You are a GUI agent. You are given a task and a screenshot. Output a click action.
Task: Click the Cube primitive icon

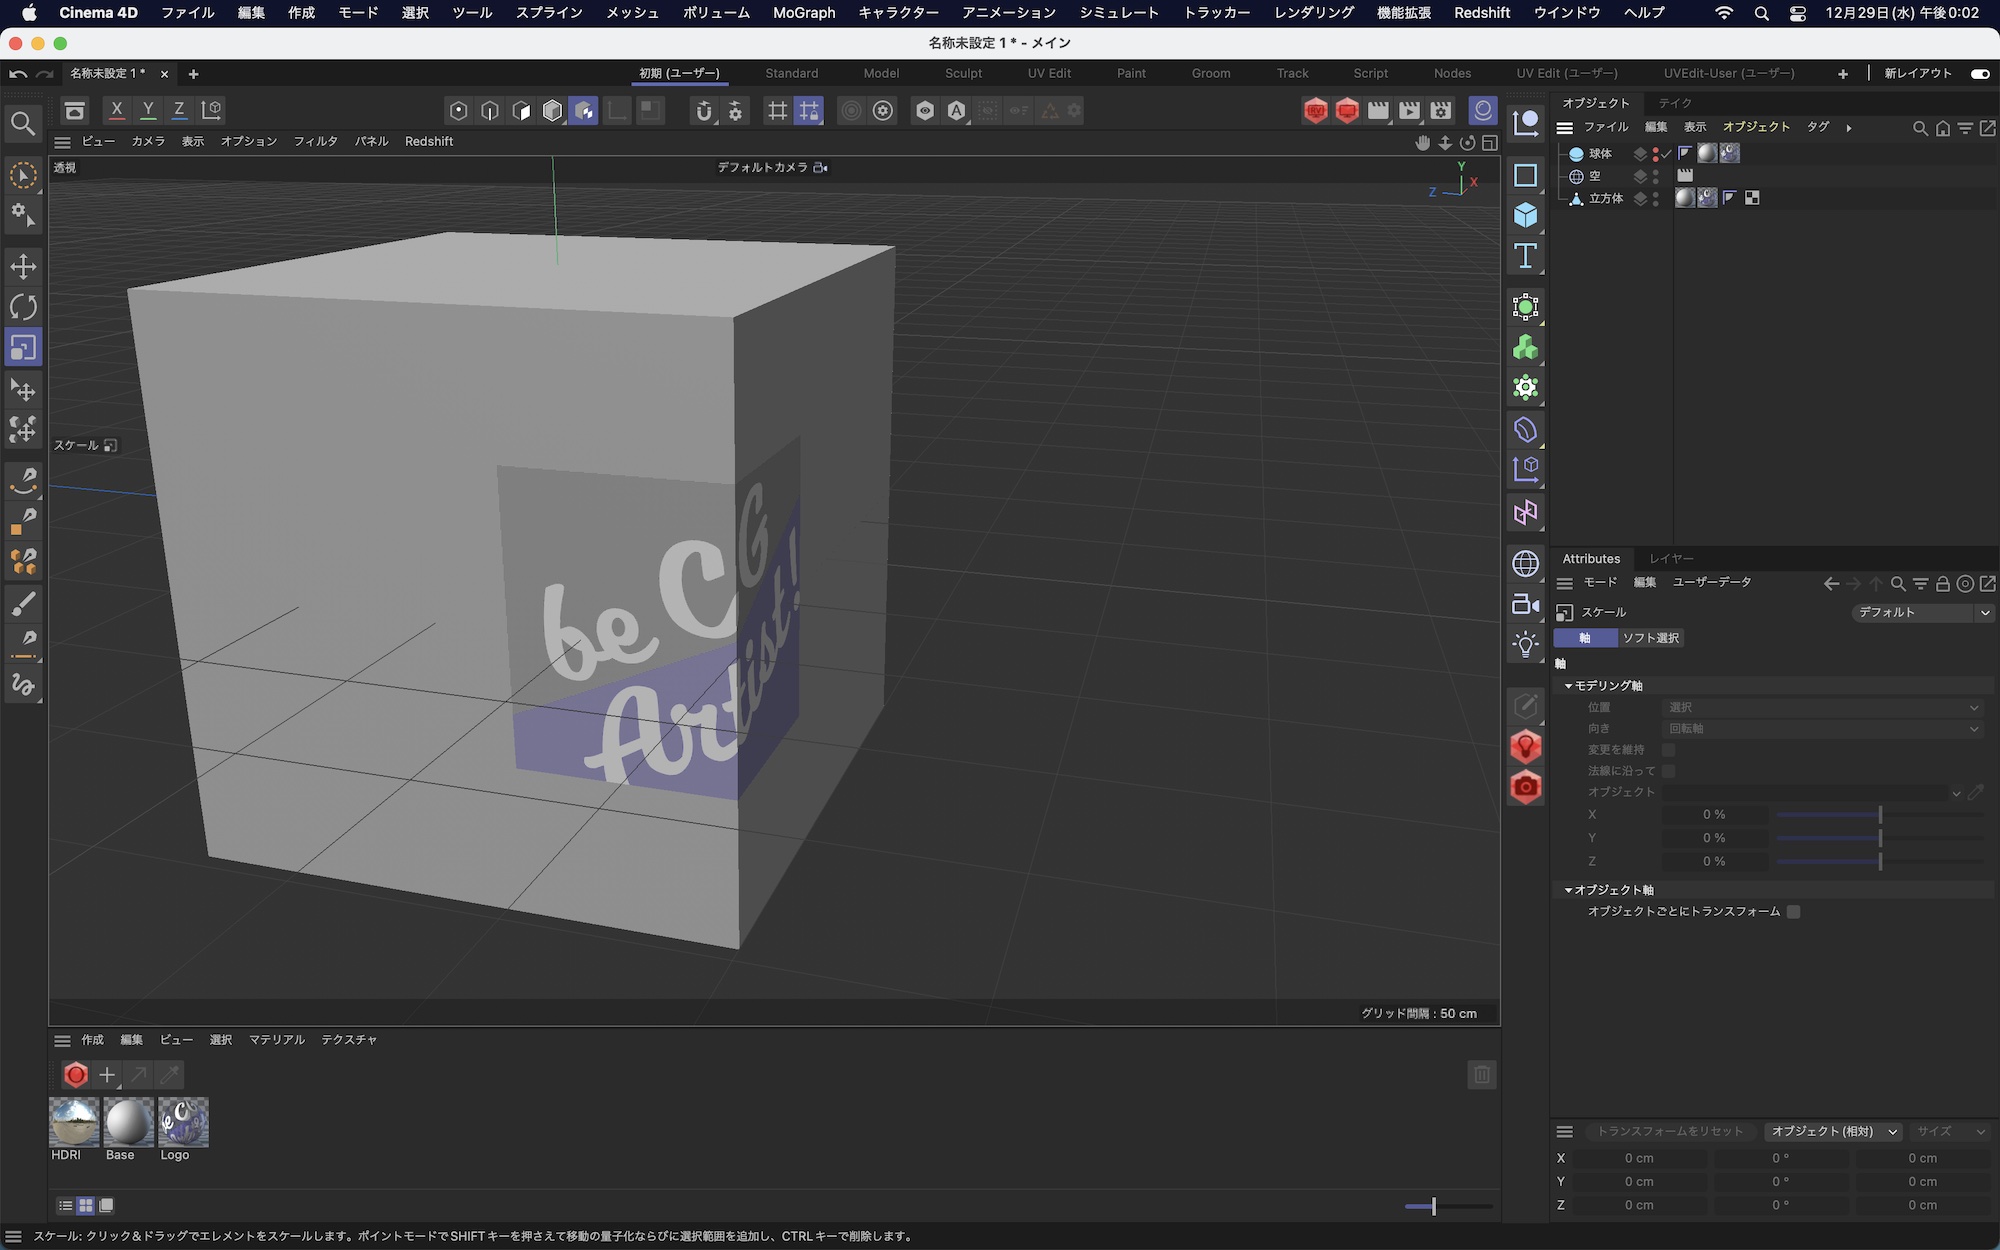click(x=1525, y=215)
